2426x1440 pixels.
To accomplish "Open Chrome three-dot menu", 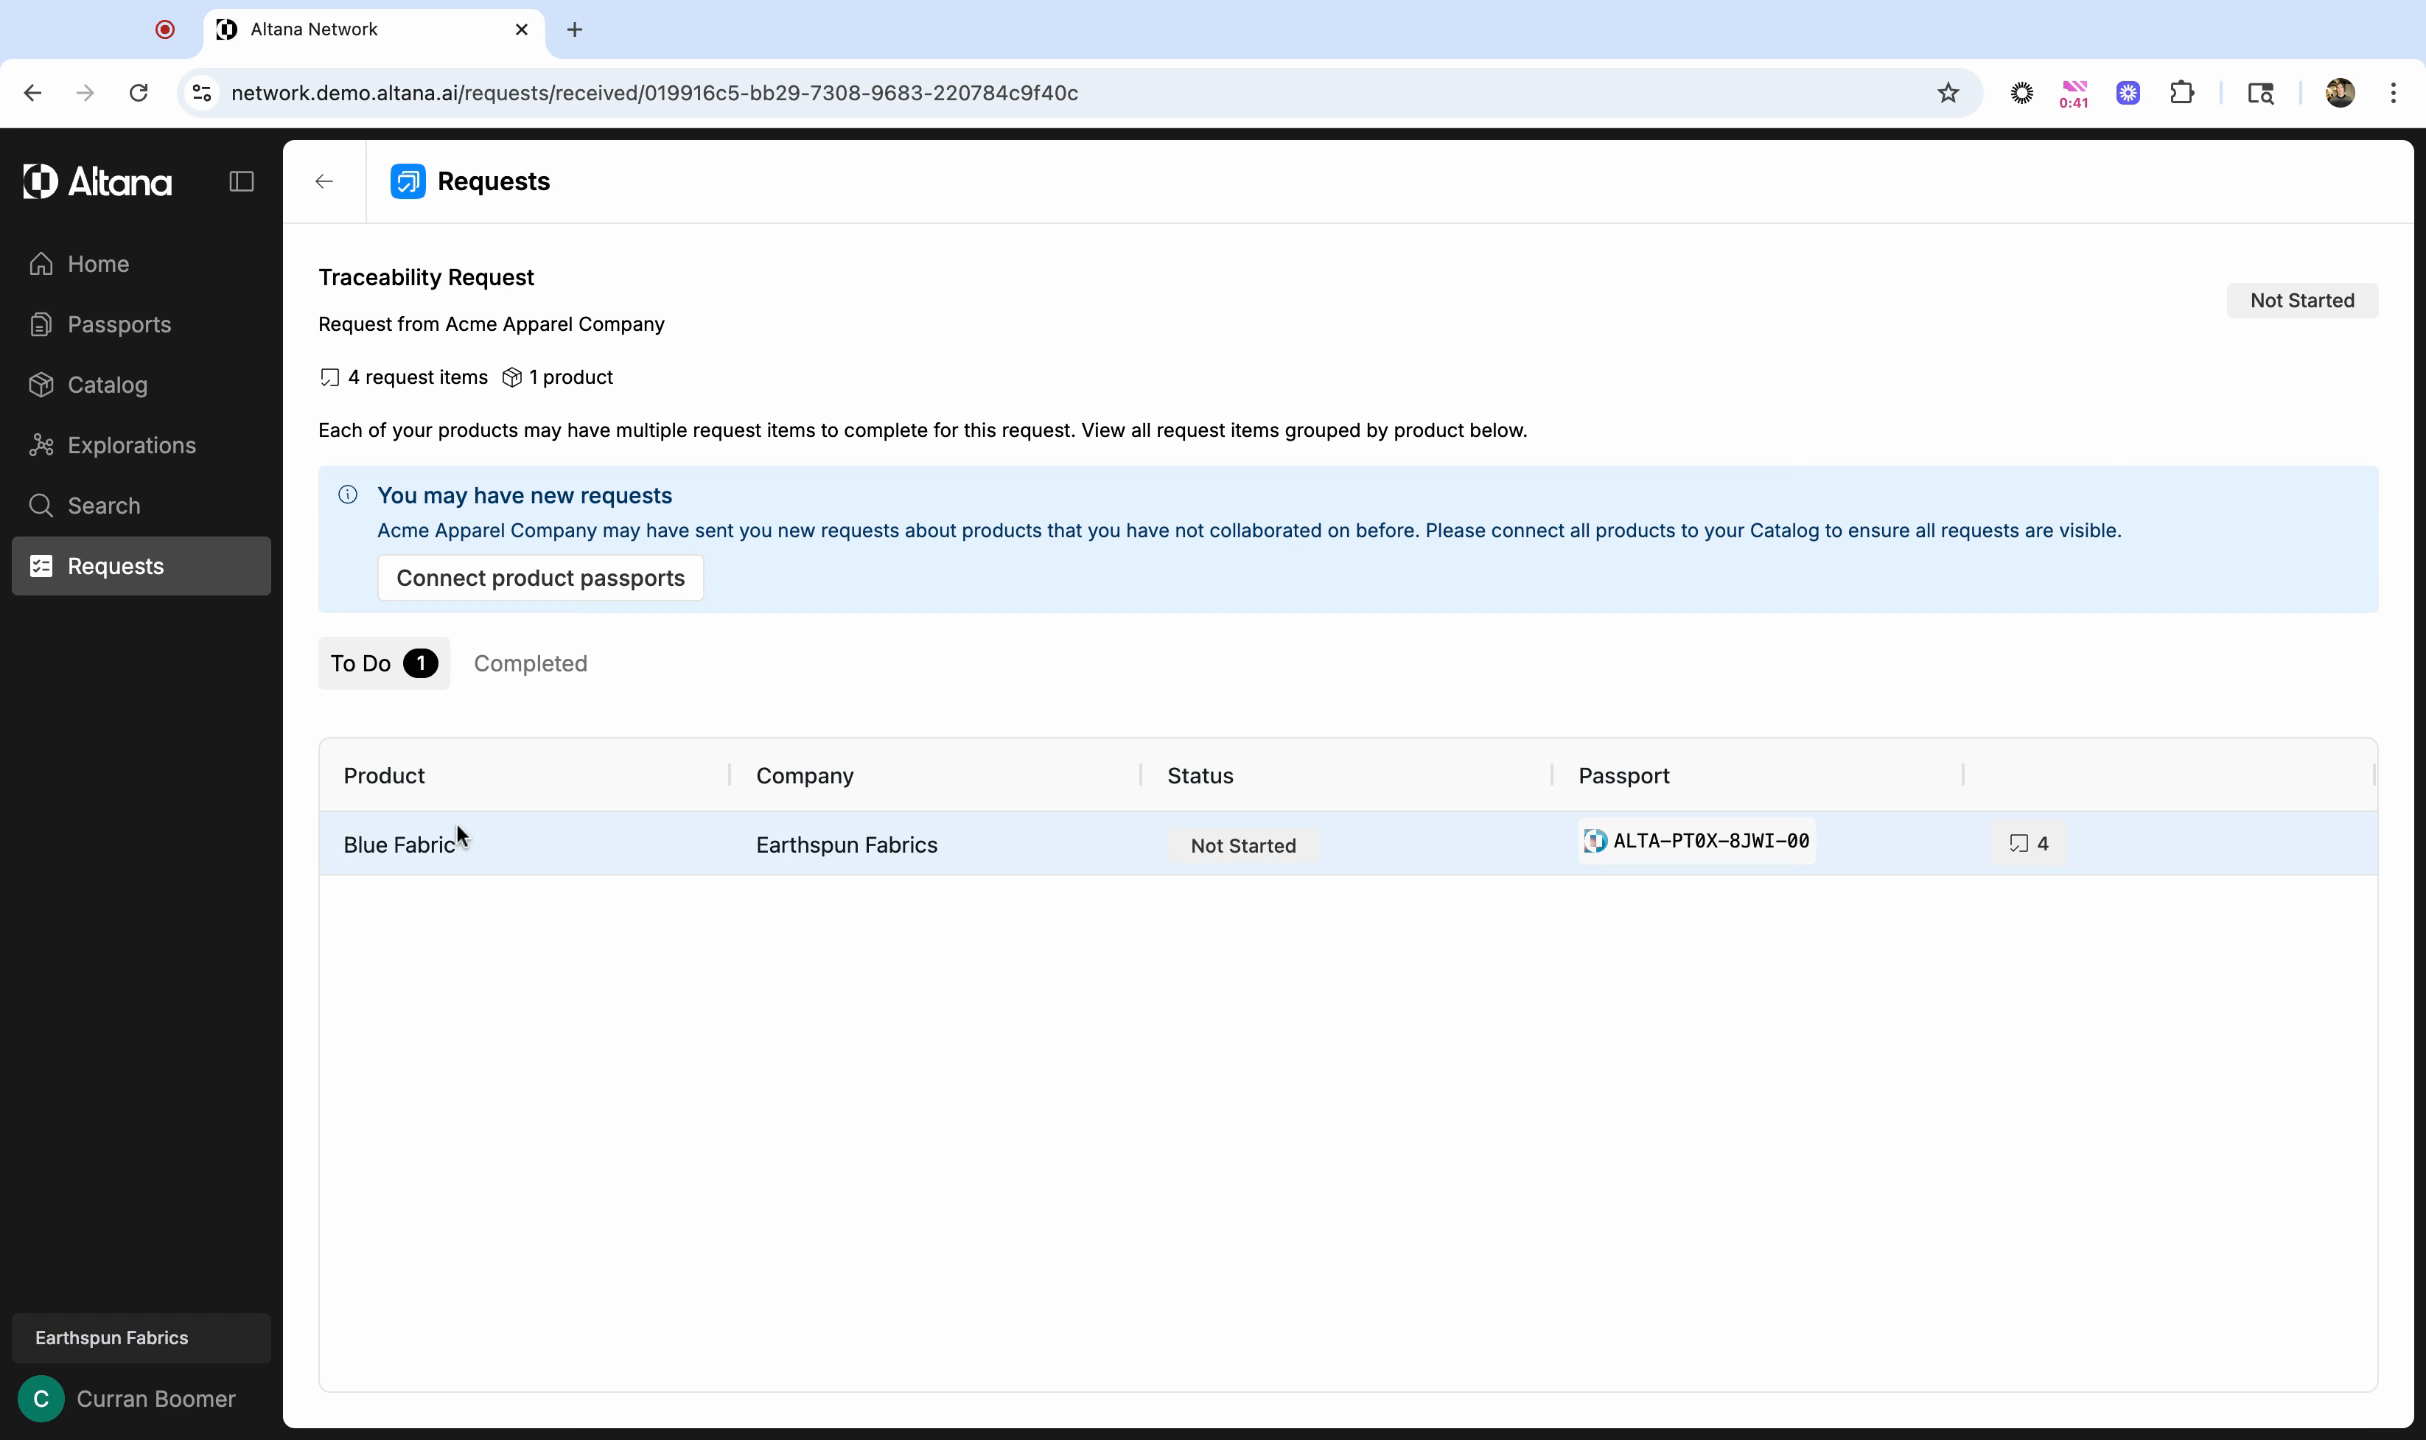I will [x=2393, y=93].
